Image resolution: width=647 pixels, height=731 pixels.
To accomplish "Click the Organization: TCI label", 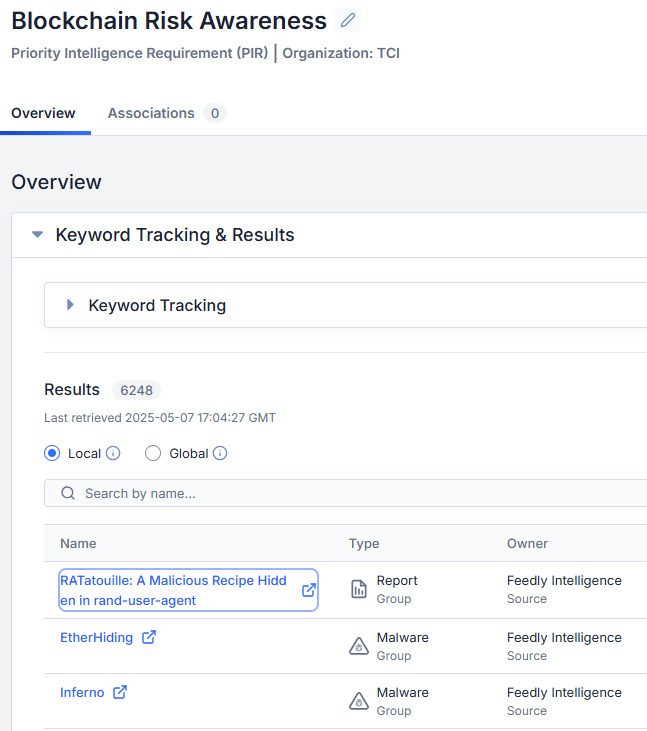I will pos(341,53).
